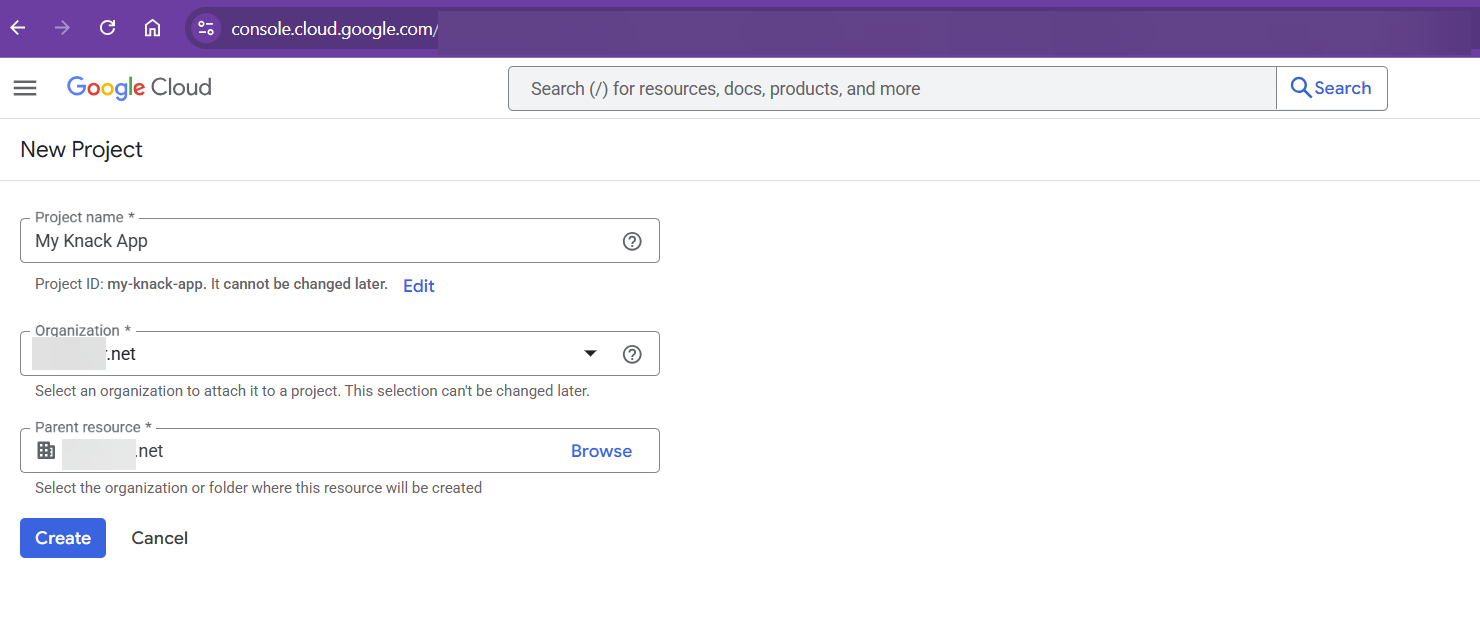
Task: Click the Google Cloud logo
Action: [139, 88]
